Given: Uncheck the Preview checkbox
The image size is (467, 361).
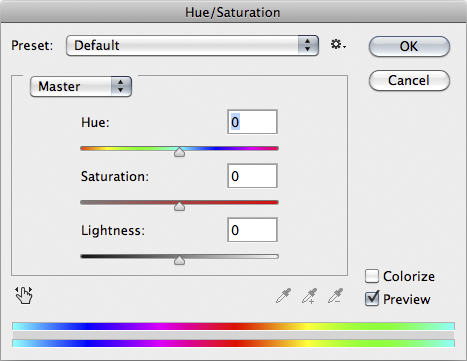Looking at the screenshot, I should 372,299.
